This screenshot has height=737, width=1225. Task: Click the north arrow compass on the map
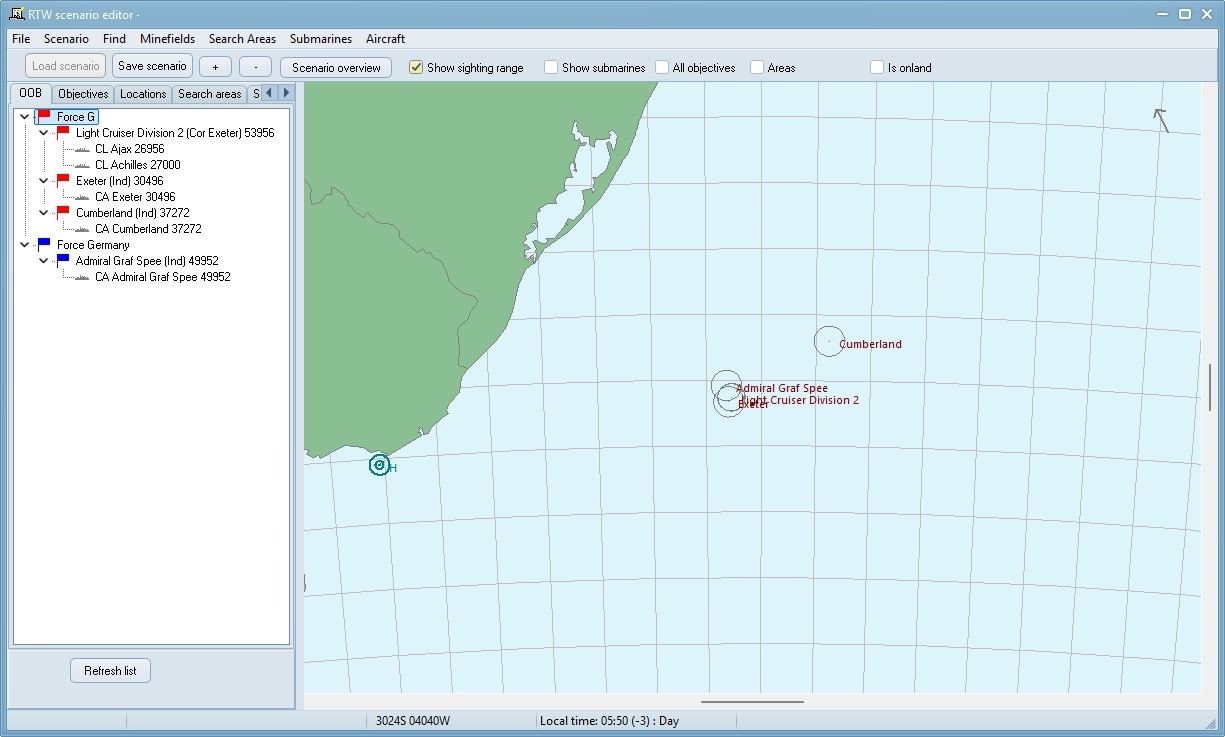1161,120
